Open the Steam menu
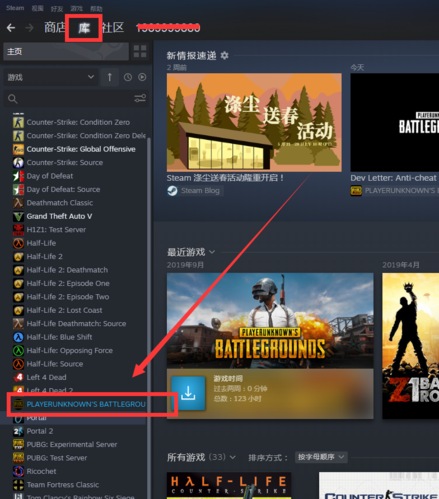Viewport: 439px width, 499px height. coord(15,8)
